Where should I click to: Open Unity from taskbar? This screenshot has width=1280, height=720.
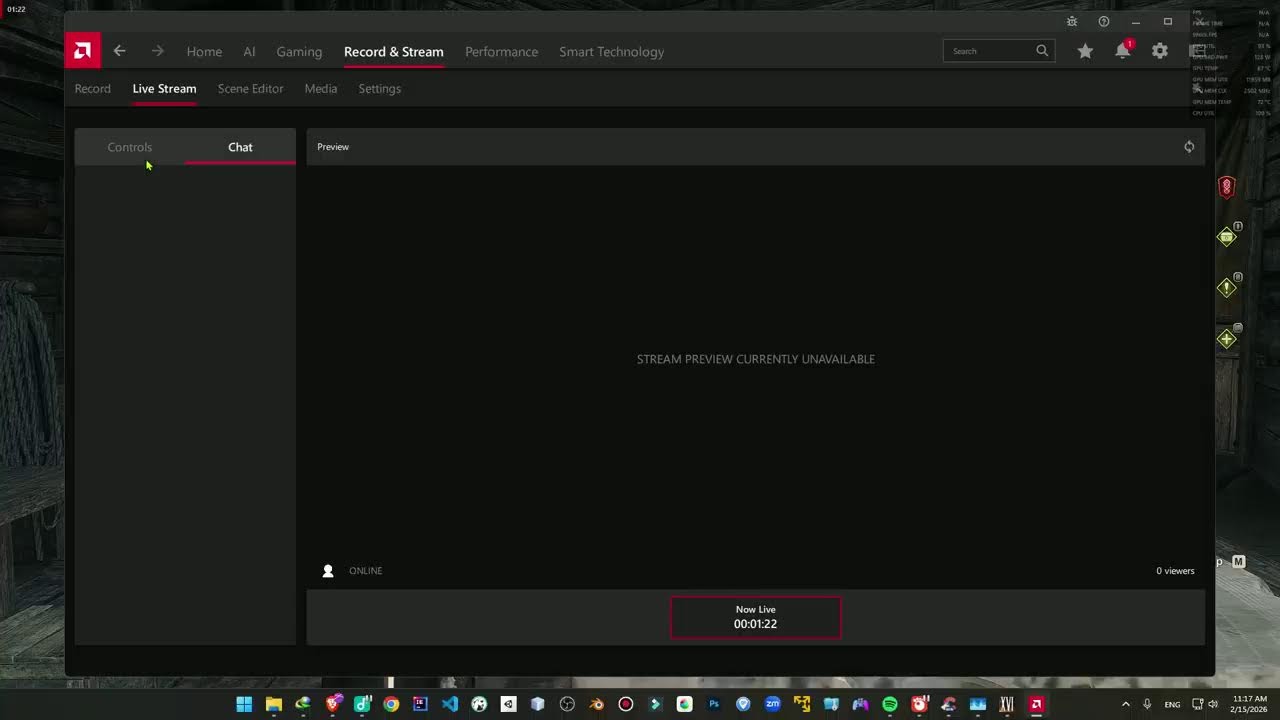click(508, 704)
